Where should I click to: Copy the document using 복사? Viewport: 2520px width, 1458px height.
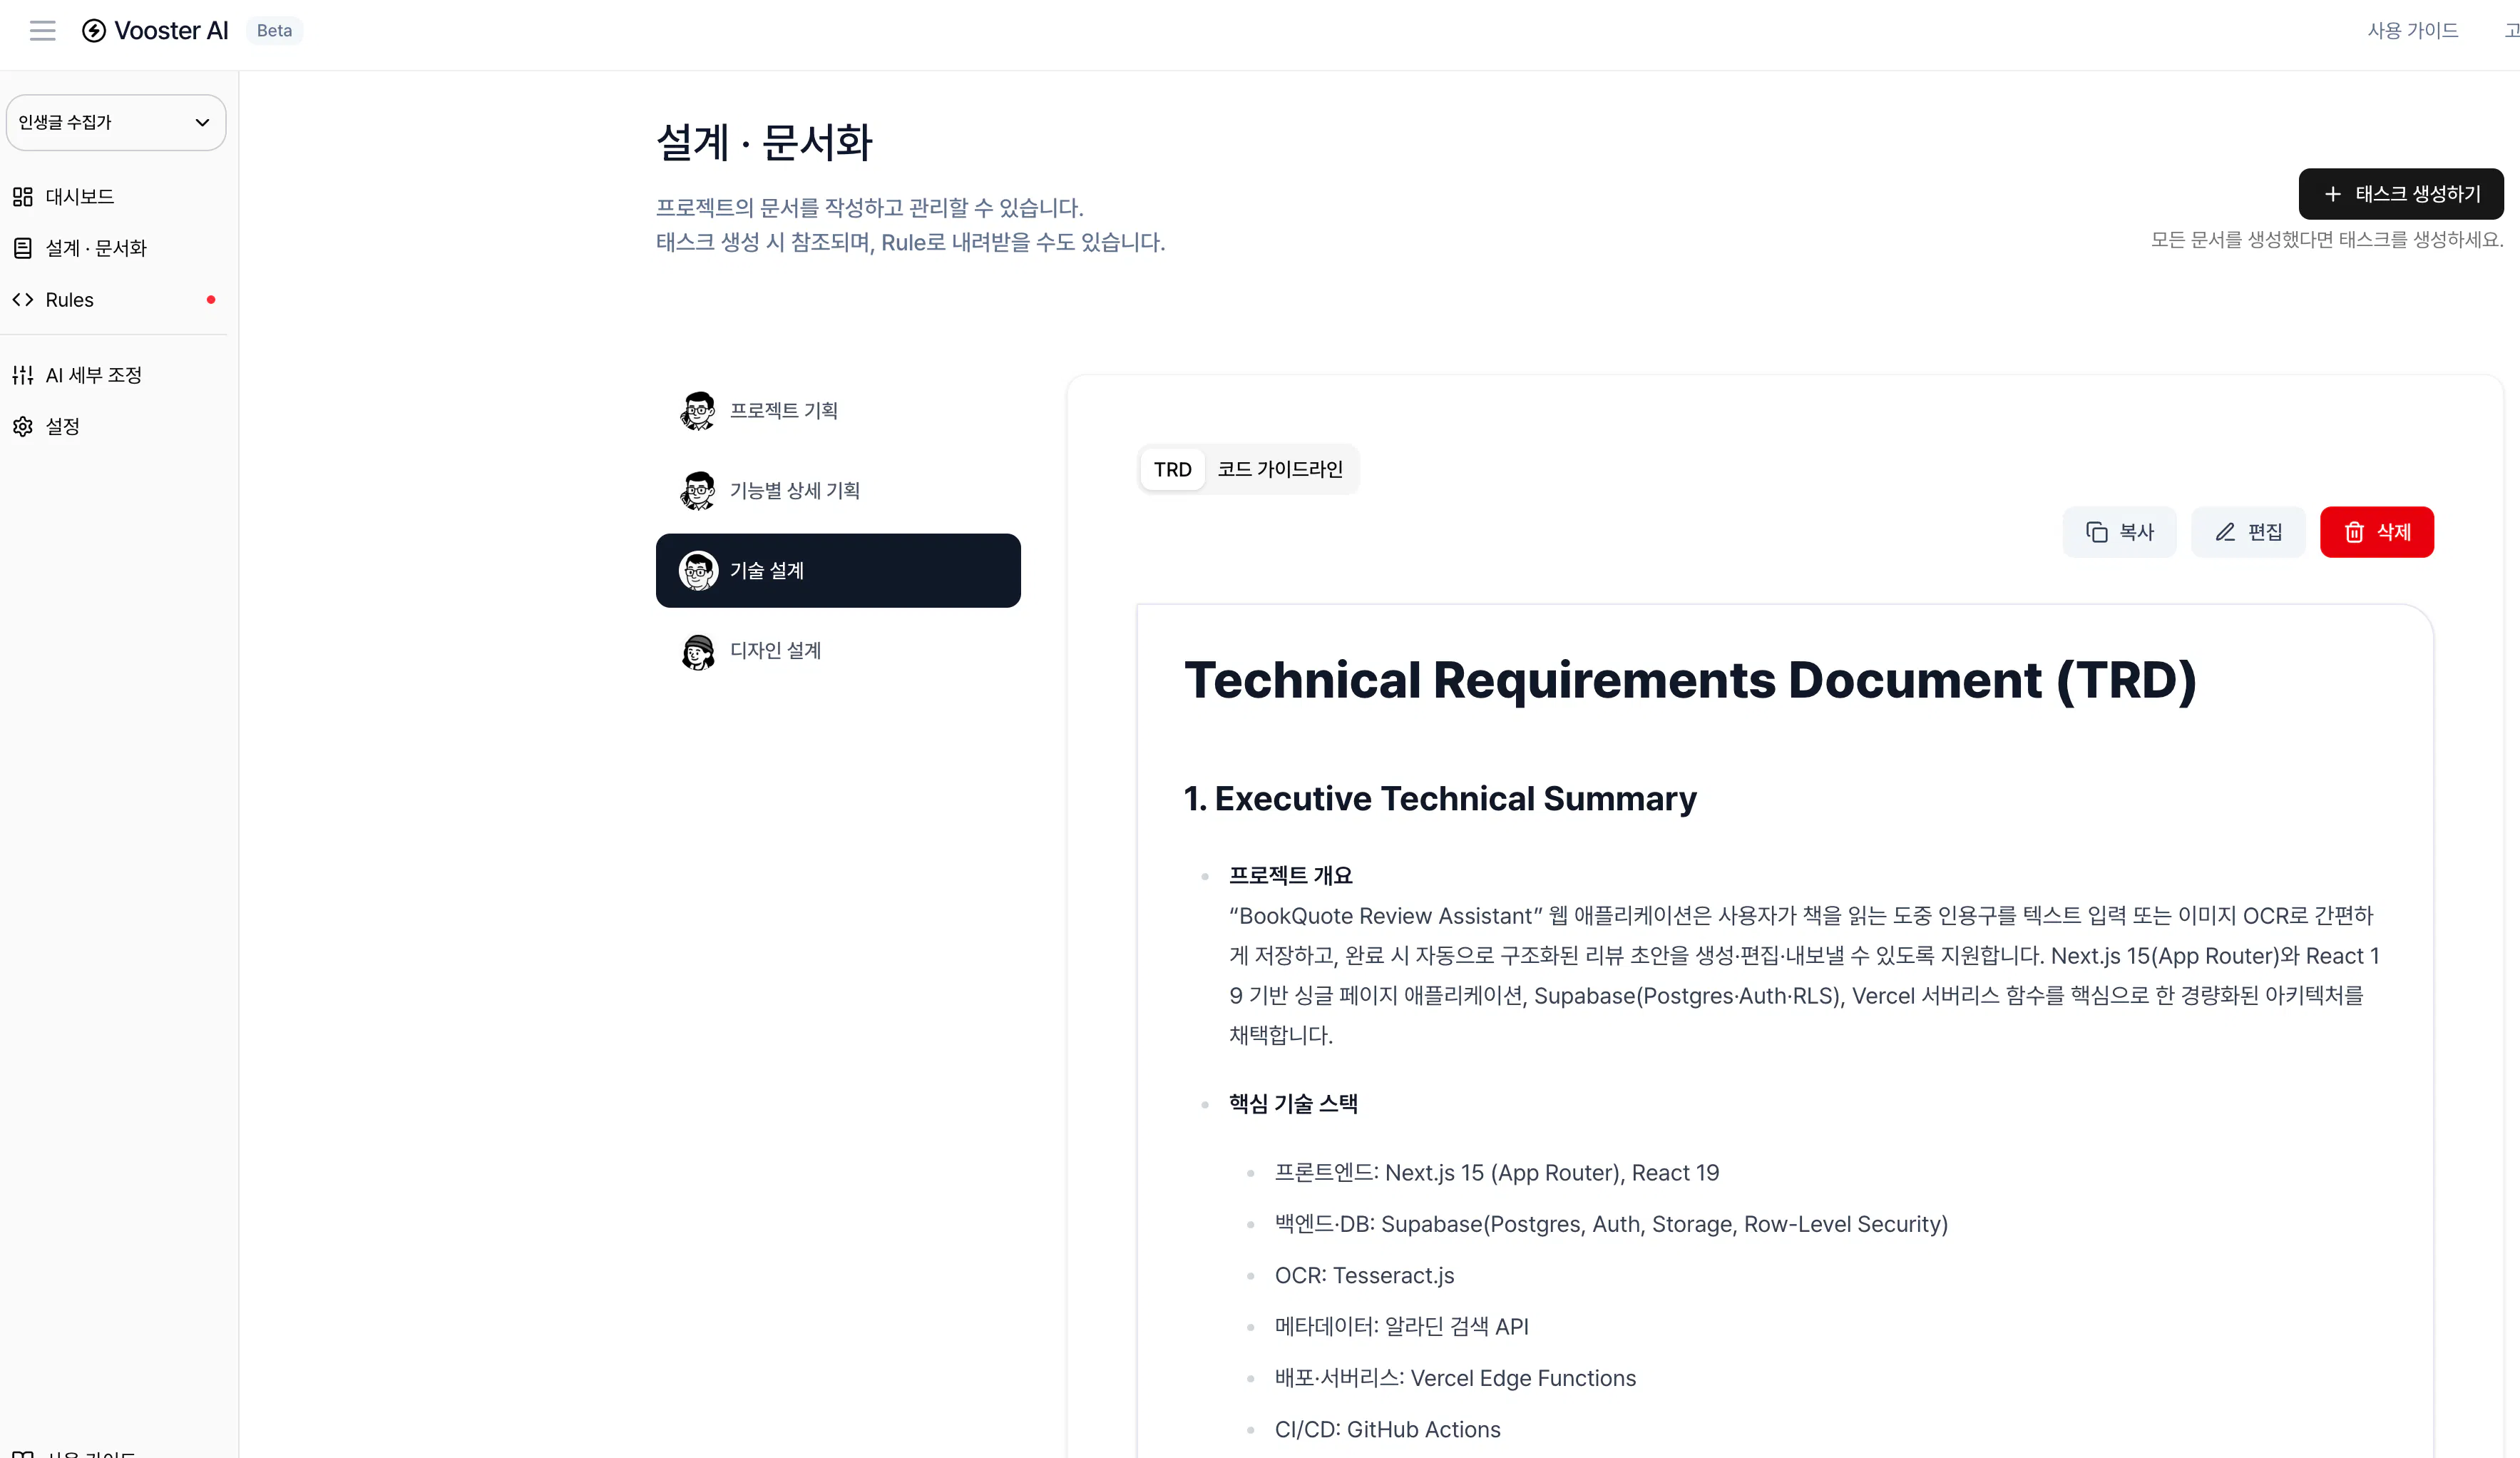pos(2120,531)
